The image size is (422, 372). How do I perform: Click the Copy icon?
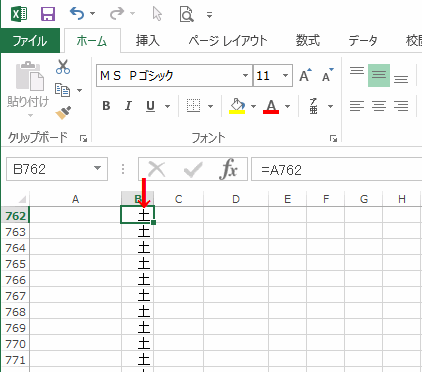62,90
